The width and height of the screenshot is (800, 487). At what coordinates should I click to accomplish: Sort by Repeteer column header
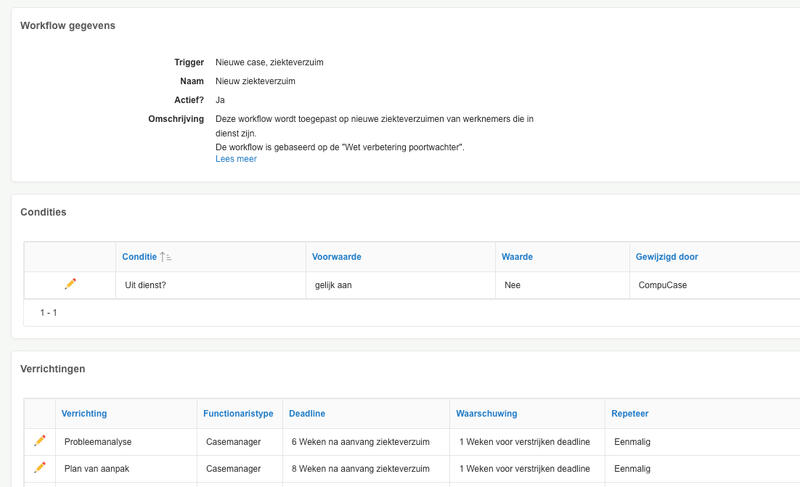click(630, 414)
